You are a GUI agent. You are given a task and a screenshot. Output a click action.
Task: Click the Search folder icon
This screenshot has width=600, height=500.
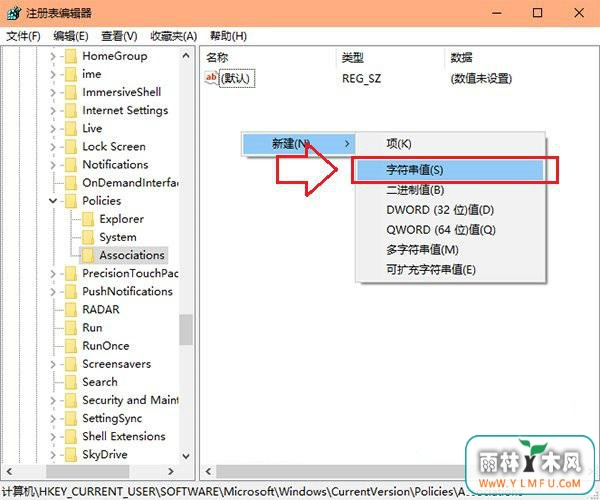(x=71, y=382)
